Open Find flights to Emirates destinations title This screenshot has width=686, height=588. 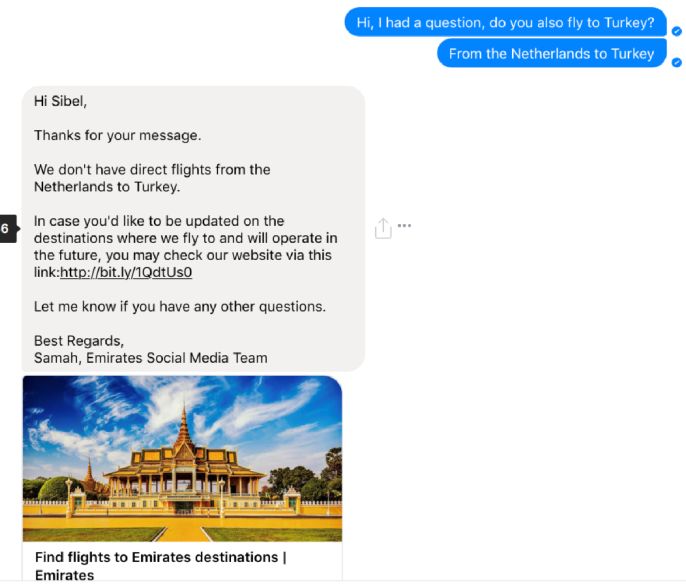[161, 557]
